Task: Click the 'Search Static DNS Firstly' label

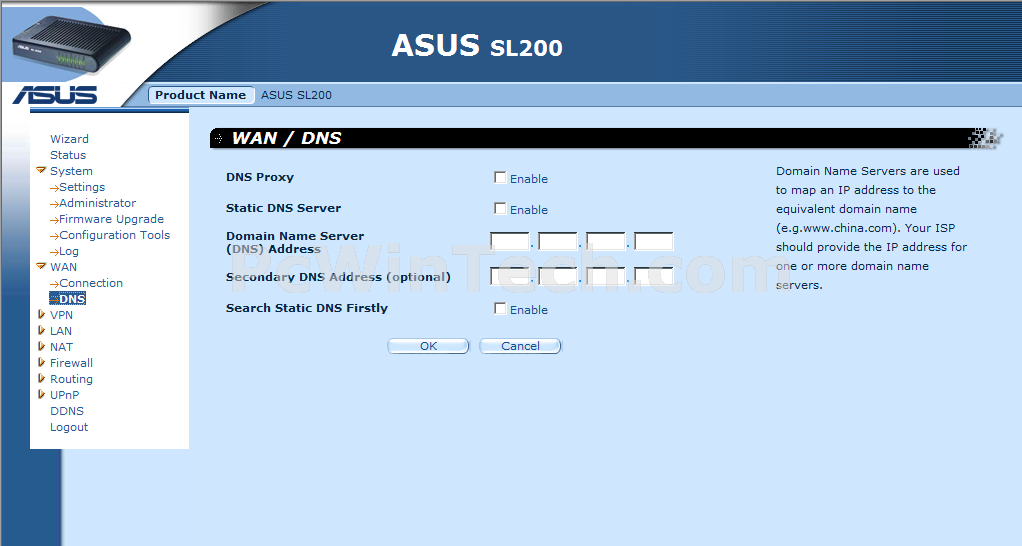Action: [306, 308]
